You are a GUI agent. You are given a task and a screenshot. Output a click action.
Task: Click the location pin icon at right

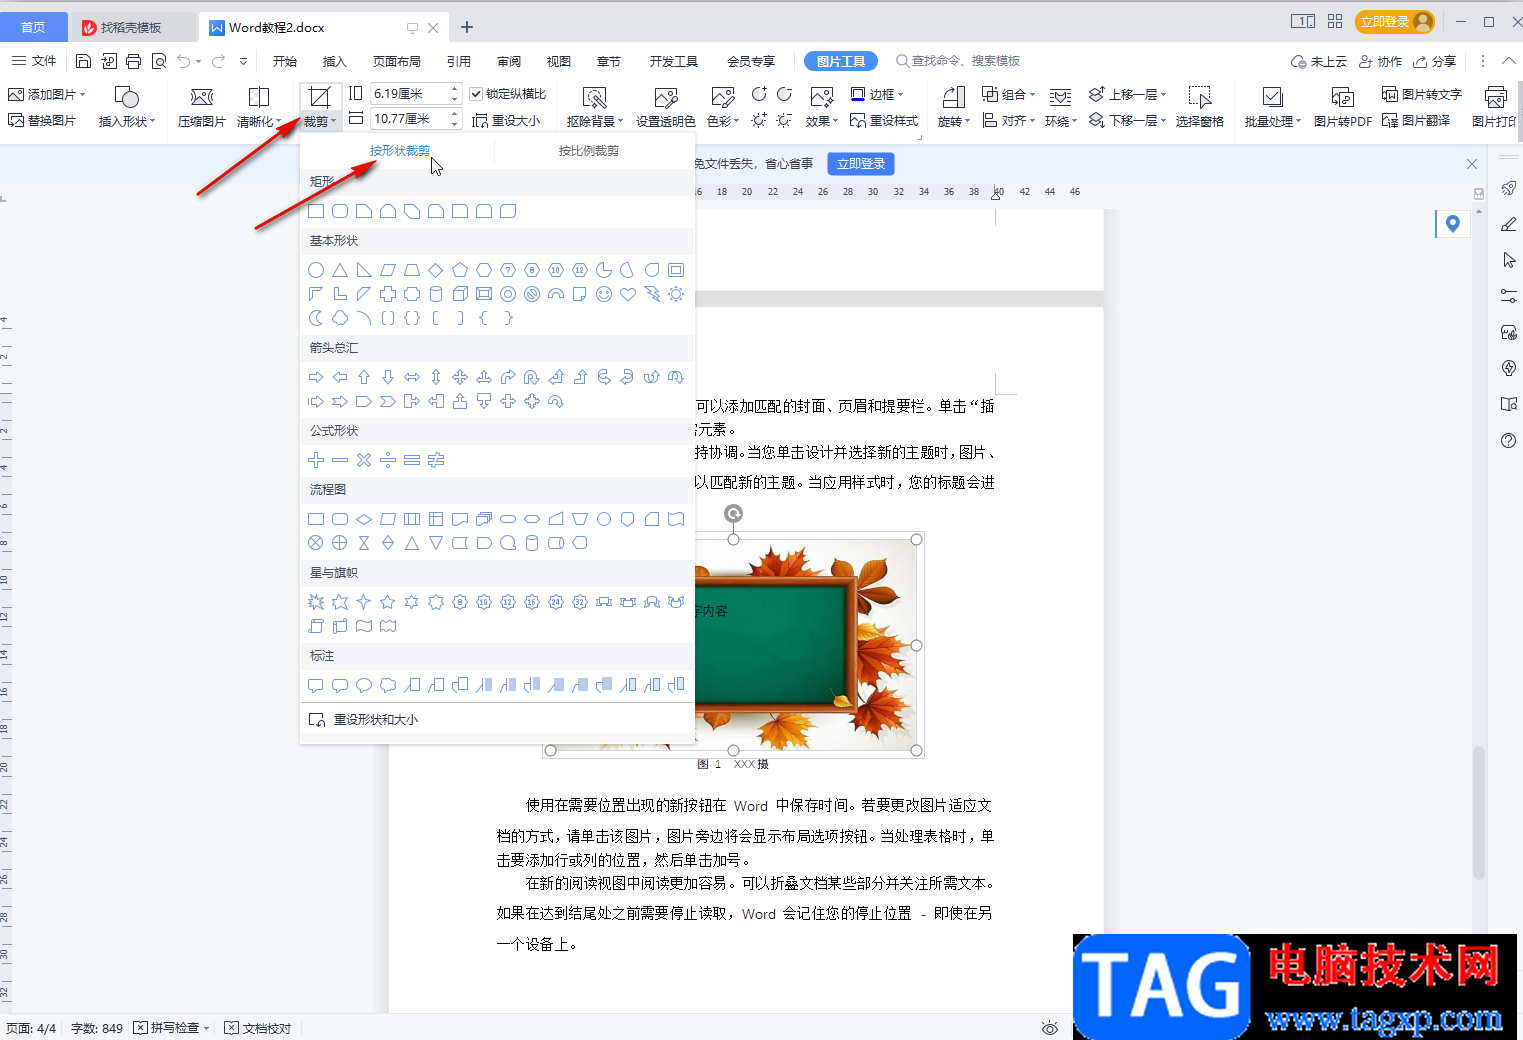pyautogui.click(x=1453, y=224)
